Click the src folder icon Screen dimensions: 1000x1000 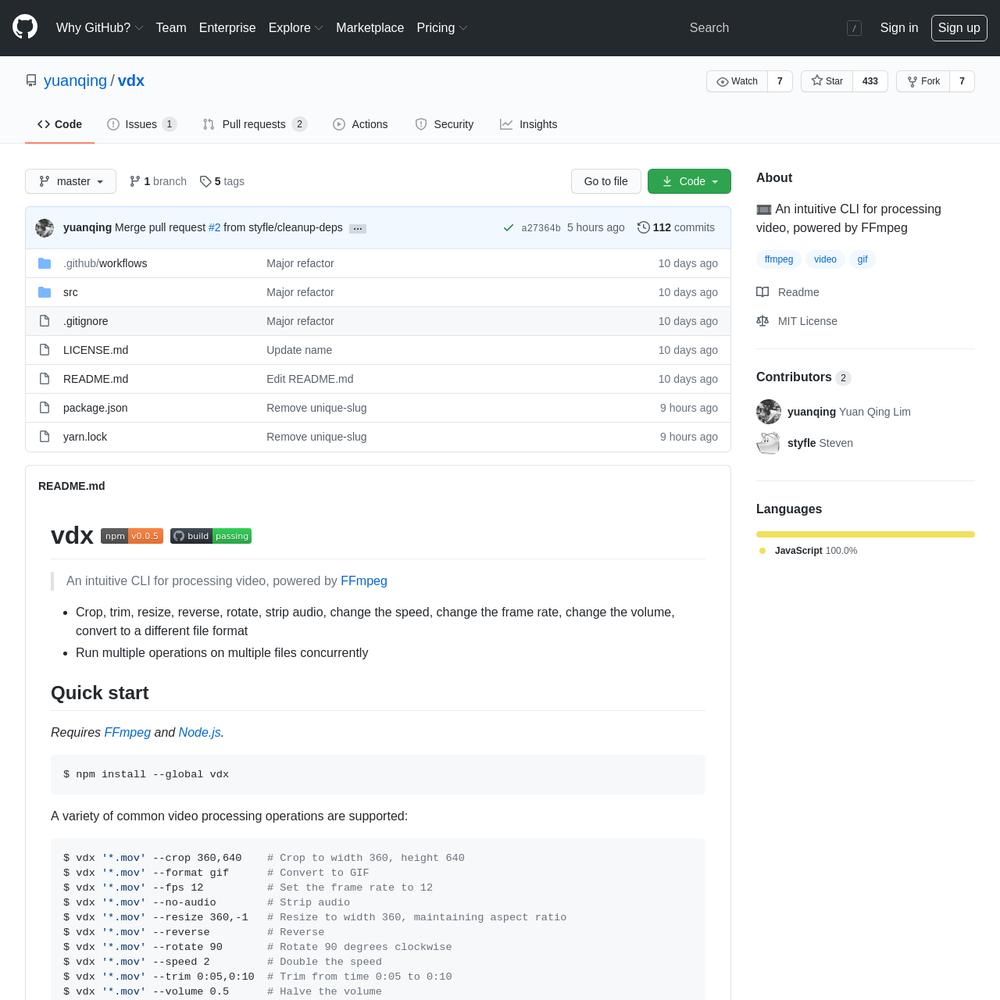point(44,292)
